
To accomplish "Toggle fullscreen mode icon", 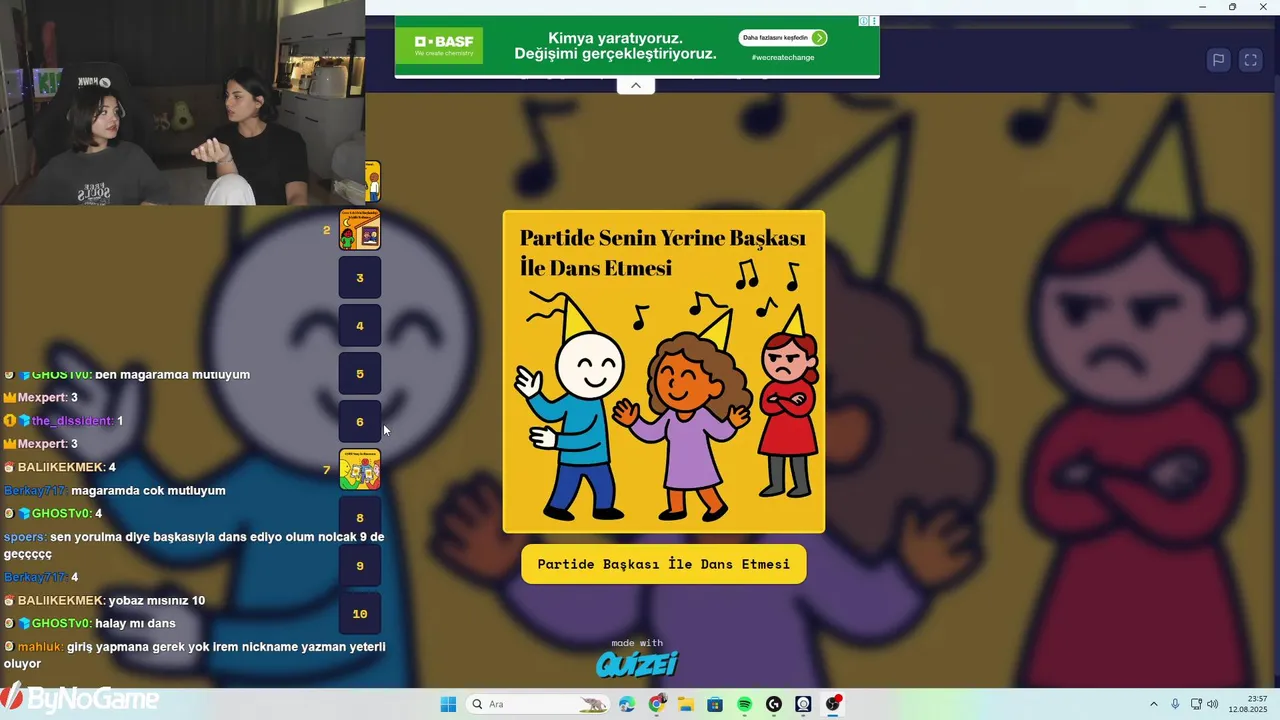I will point(1250,60).
